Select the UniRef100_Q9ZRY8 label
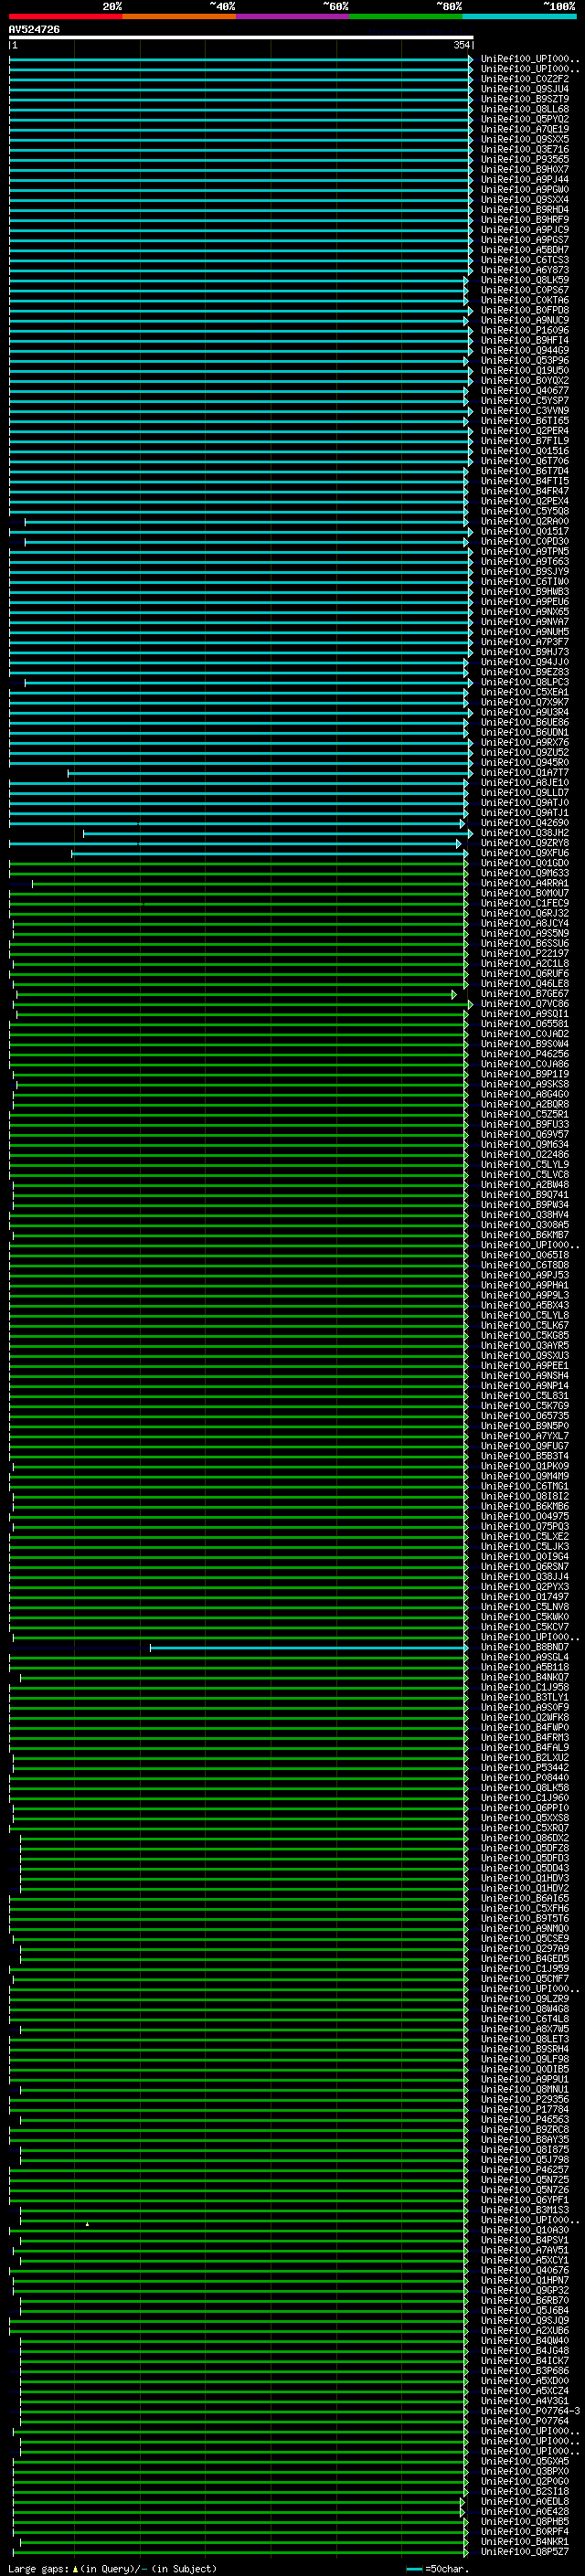 pyautogui.click(x=524, y=843)
